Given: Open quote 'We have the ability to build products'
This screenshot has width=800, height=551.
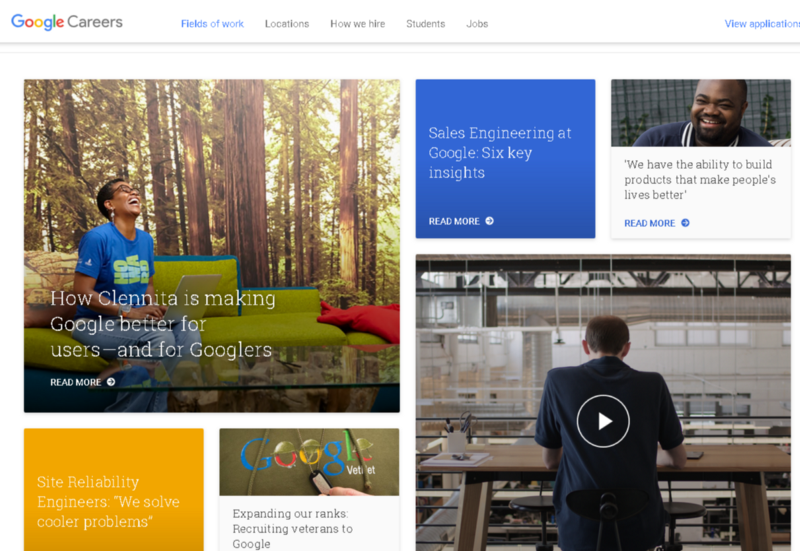Looking at the screenshot, I should [x=700, y=180].
